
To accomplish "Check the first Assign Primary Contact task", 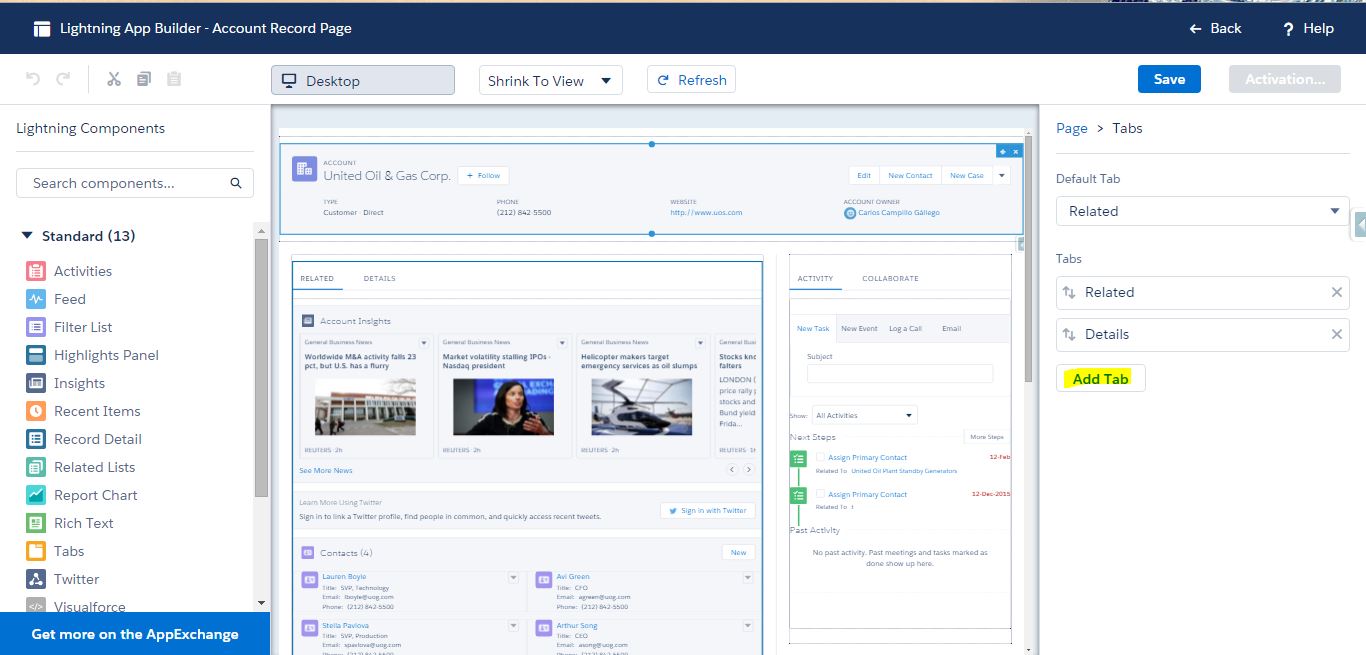I will click(820, 457).
